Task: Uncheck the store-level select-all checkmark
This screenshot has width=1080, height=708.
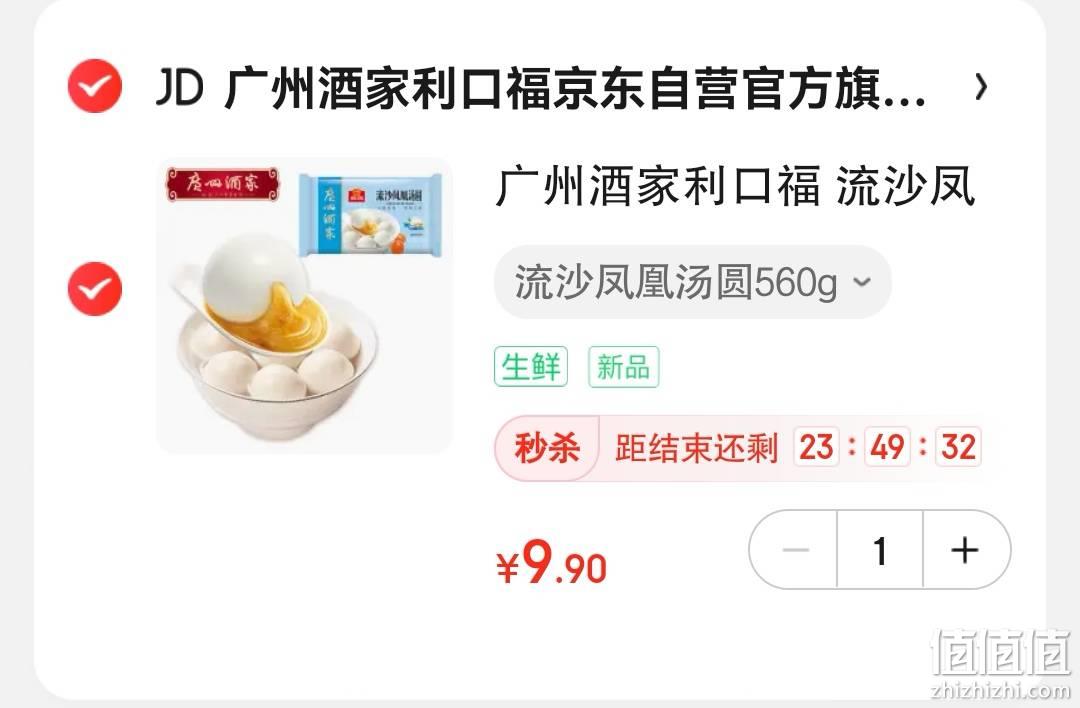Action: (x=95, y=86)
